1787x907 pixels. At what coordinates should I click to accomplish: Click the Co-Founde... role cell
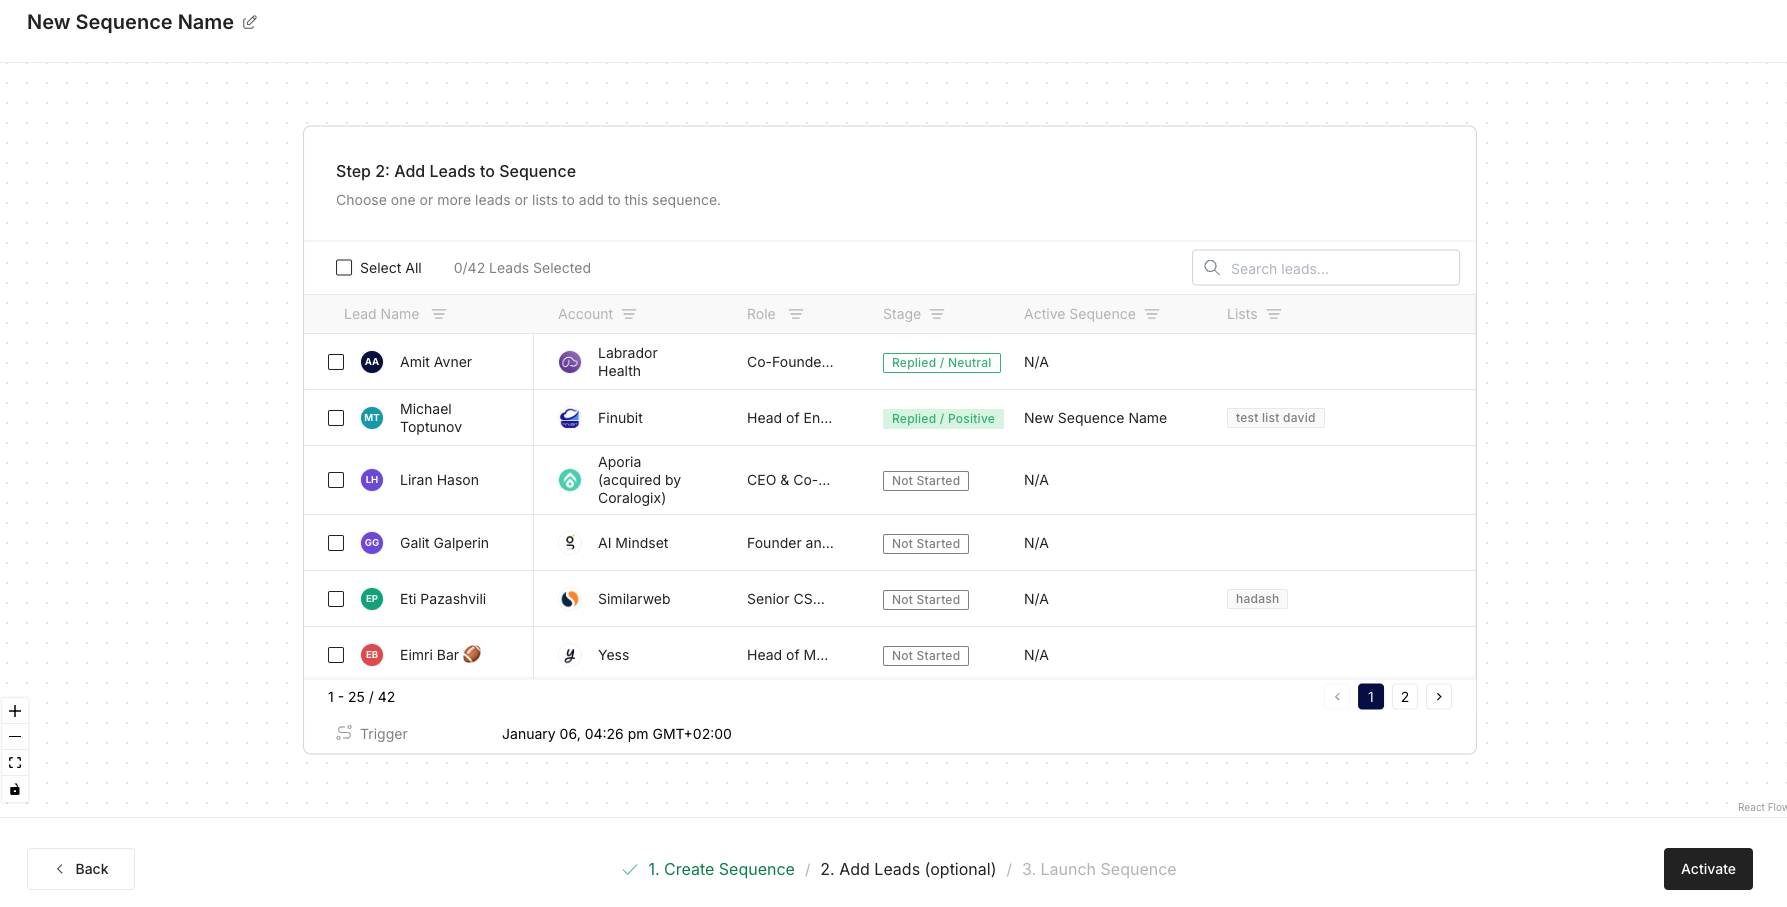[x=790, y=362]
